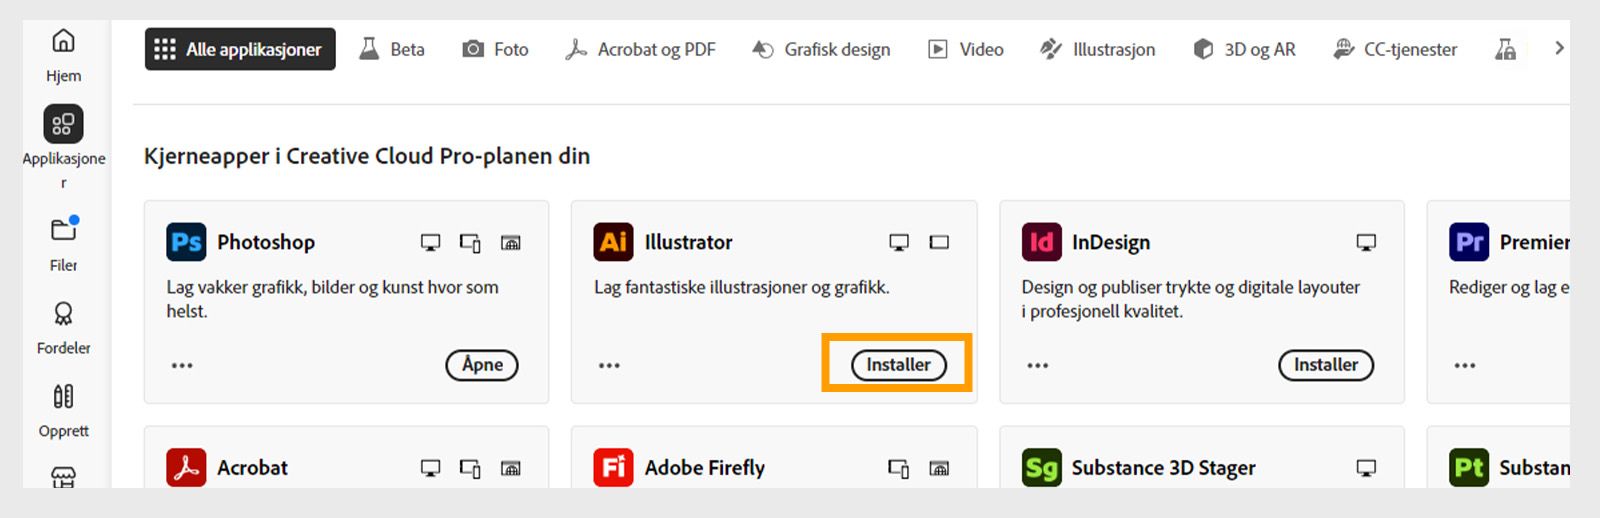The width and height of the screenshot is (1600, 518).
Task: Switch to Beta tab
Action: click(x=392, y=49)
